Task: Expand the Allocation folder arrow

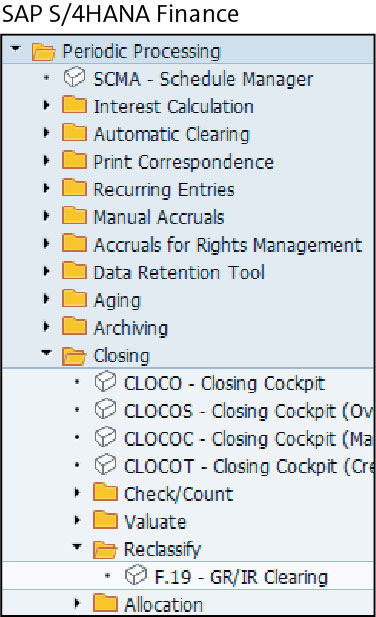Action: click(x=77, y=603)
